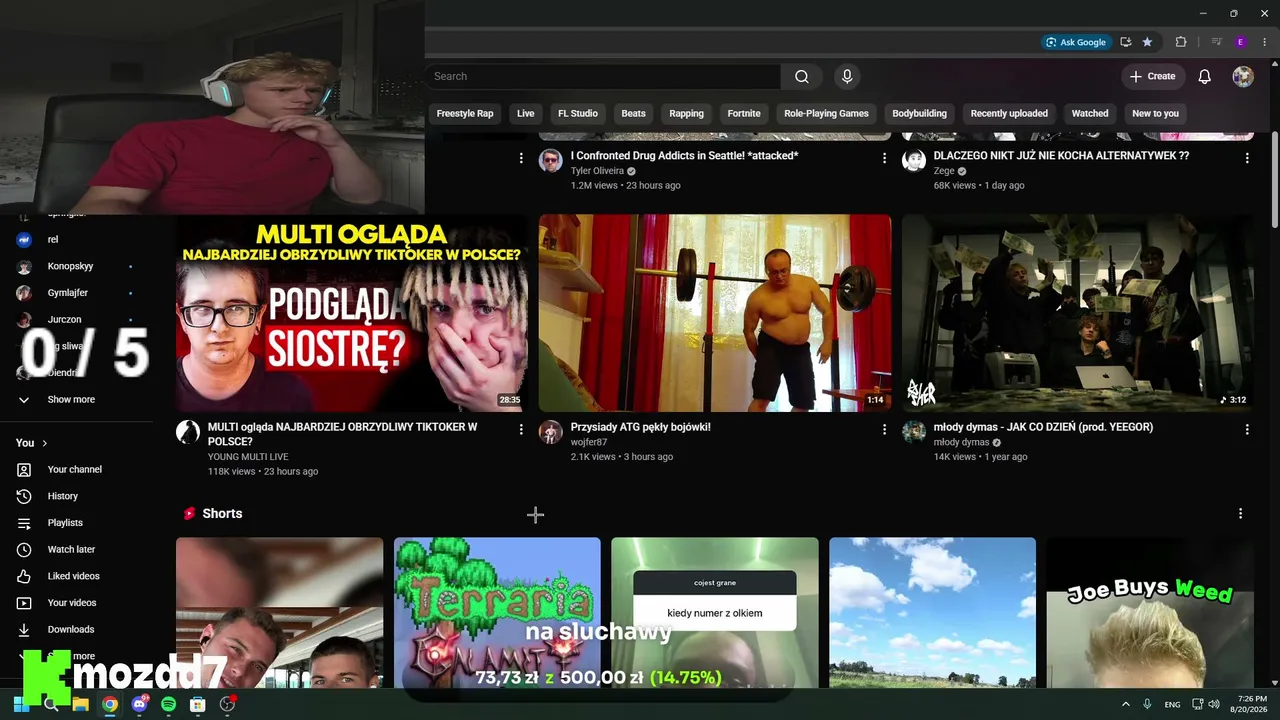Launch Spotify from the taskbar
This screenshot has width=1280, height=720.
168,704
